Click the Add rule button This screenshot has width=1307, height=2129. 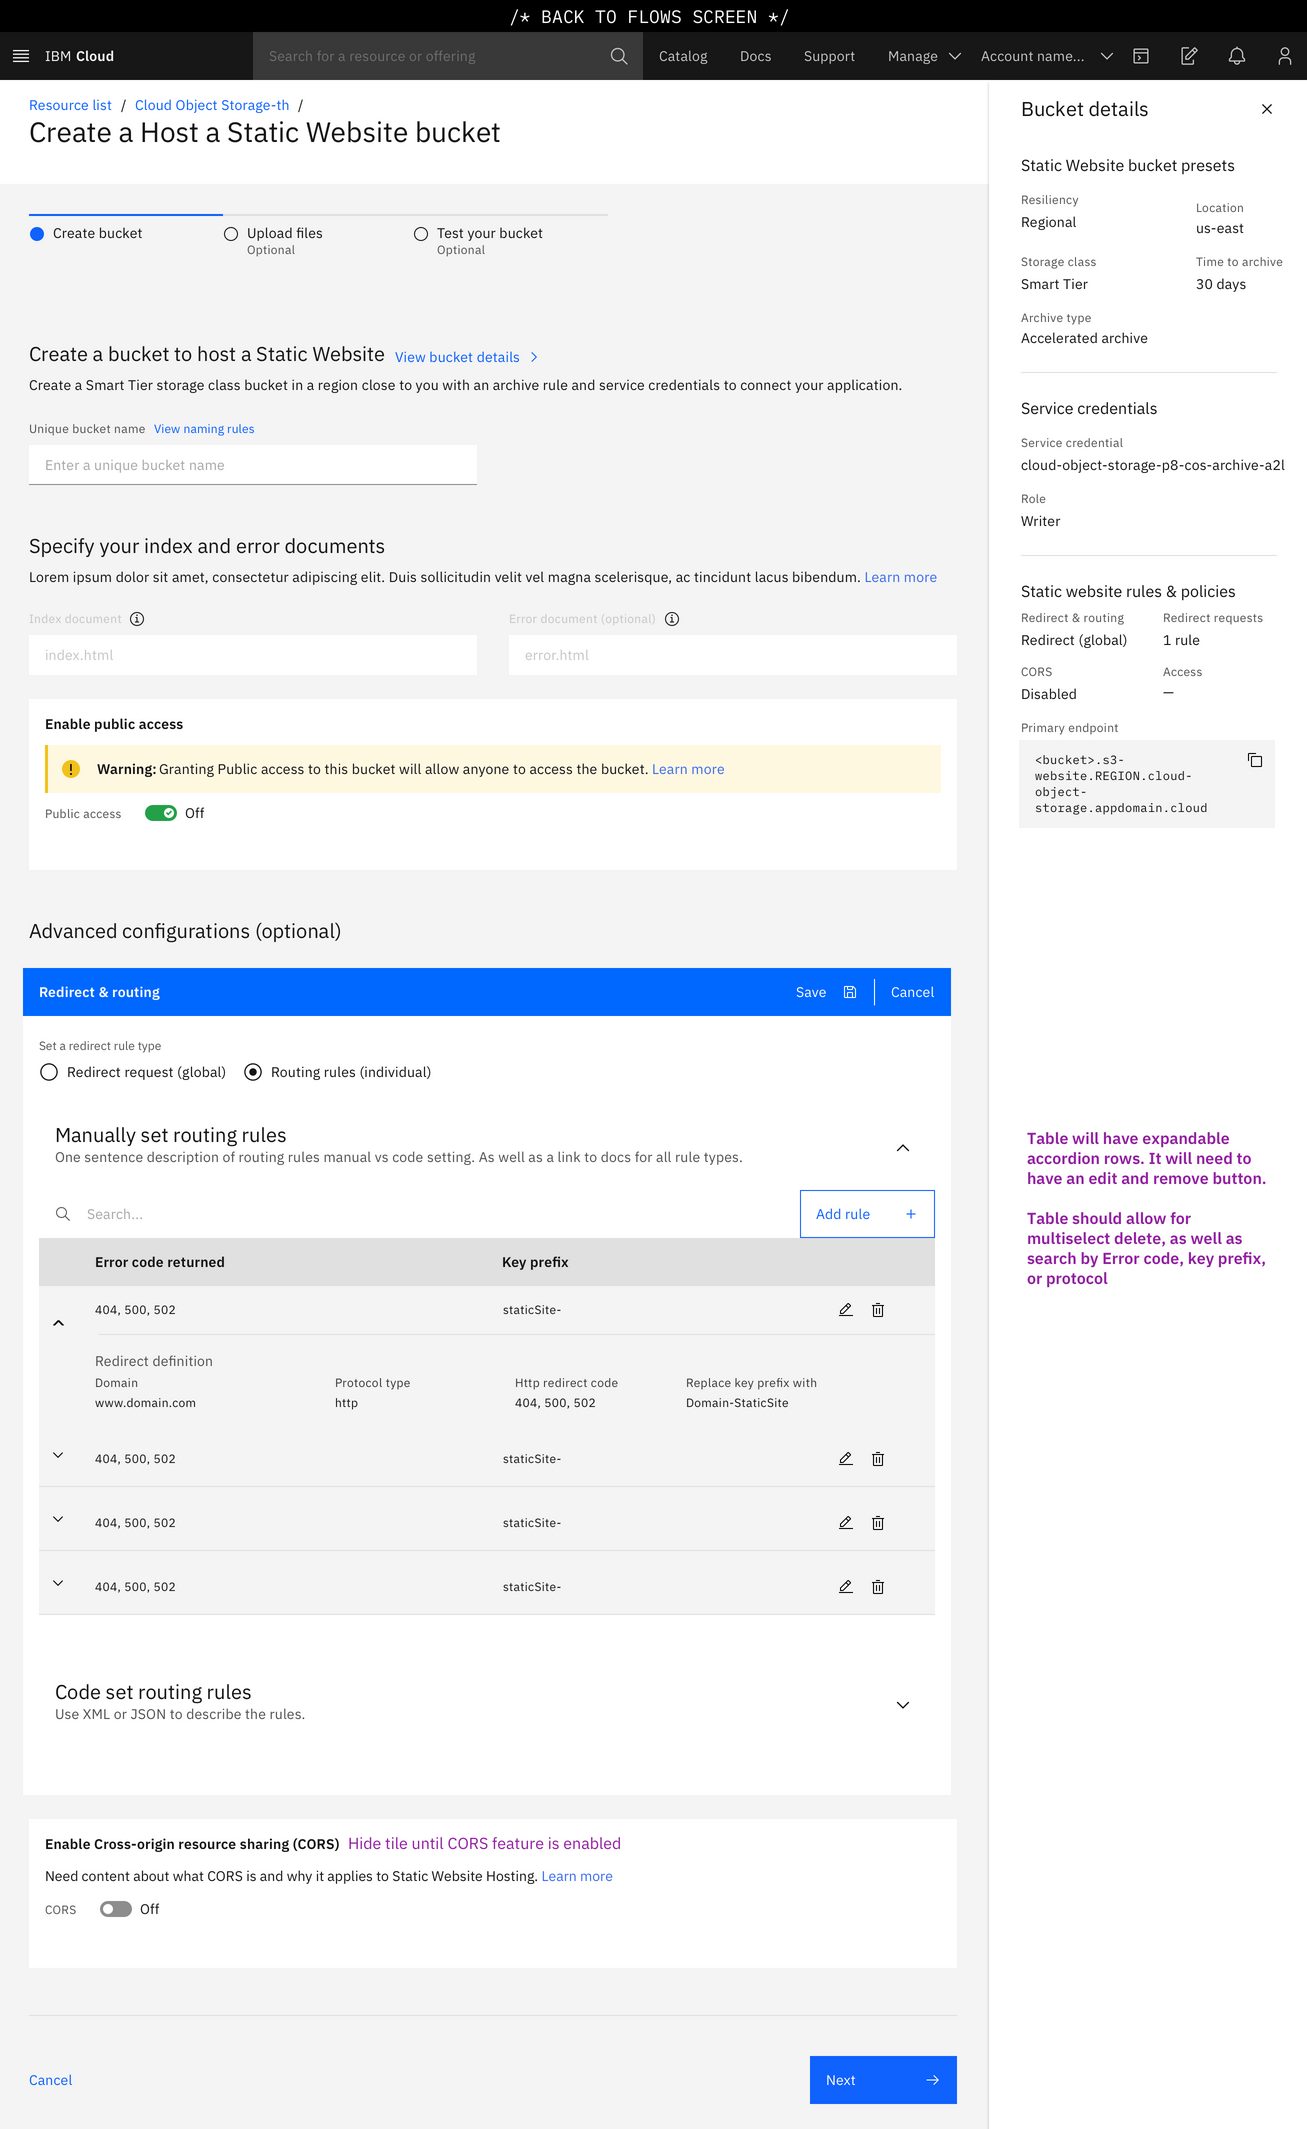point(867,1214)
